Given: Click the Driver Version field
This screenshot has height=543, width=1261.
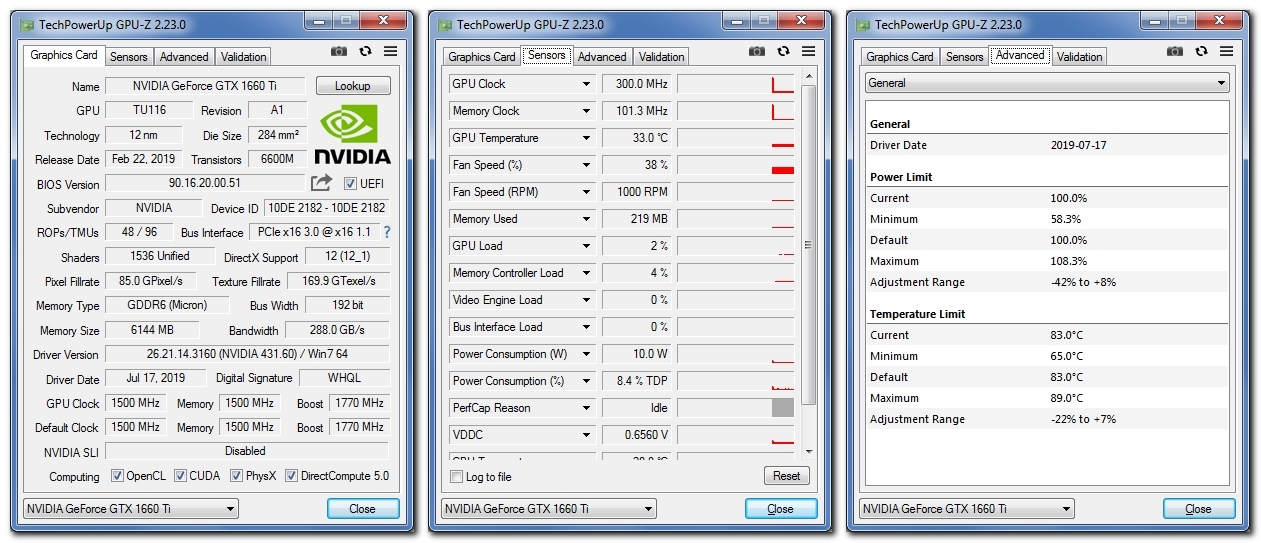Looking at the screenshot, I should (x=247, y=354).
